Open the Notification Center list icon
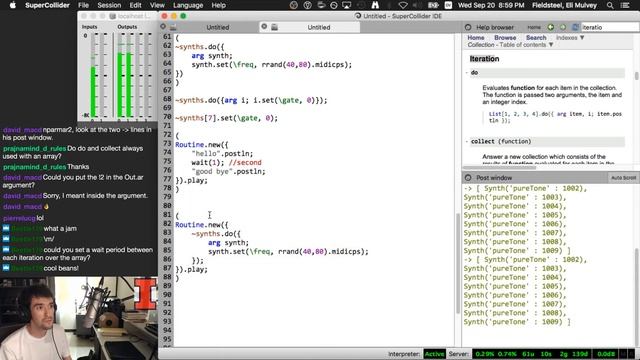 pyautogui.click(x=625, y=5)
